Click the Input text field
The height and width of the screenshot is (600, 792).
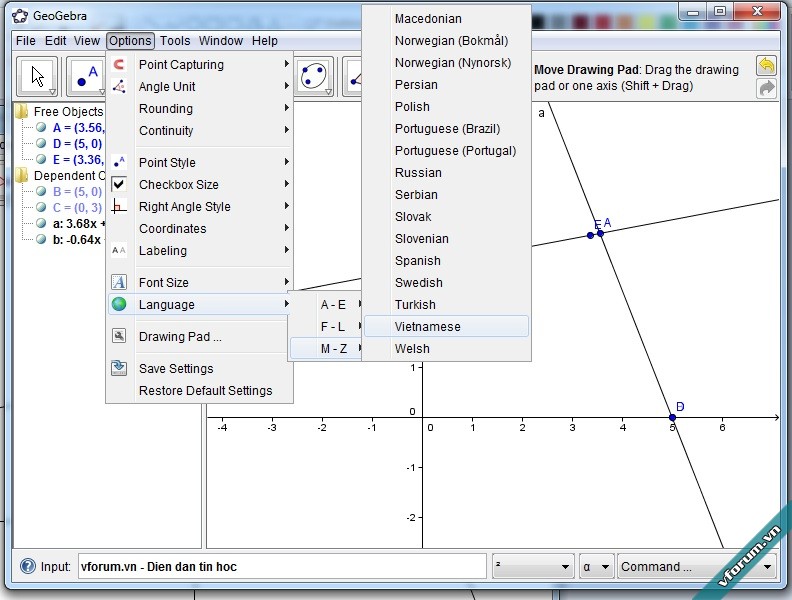click(282, 566)
